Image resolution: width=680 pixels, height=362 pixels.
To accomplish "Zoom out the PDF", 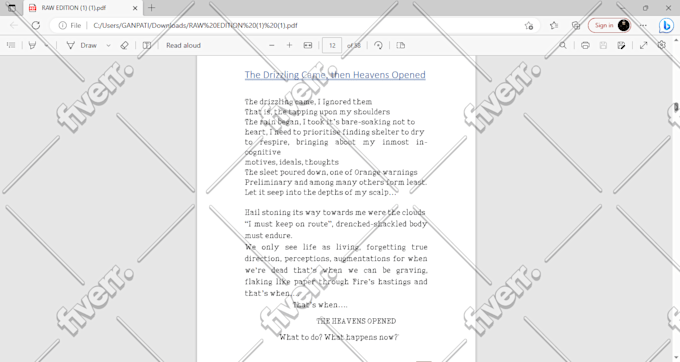I will pos(272,45).
